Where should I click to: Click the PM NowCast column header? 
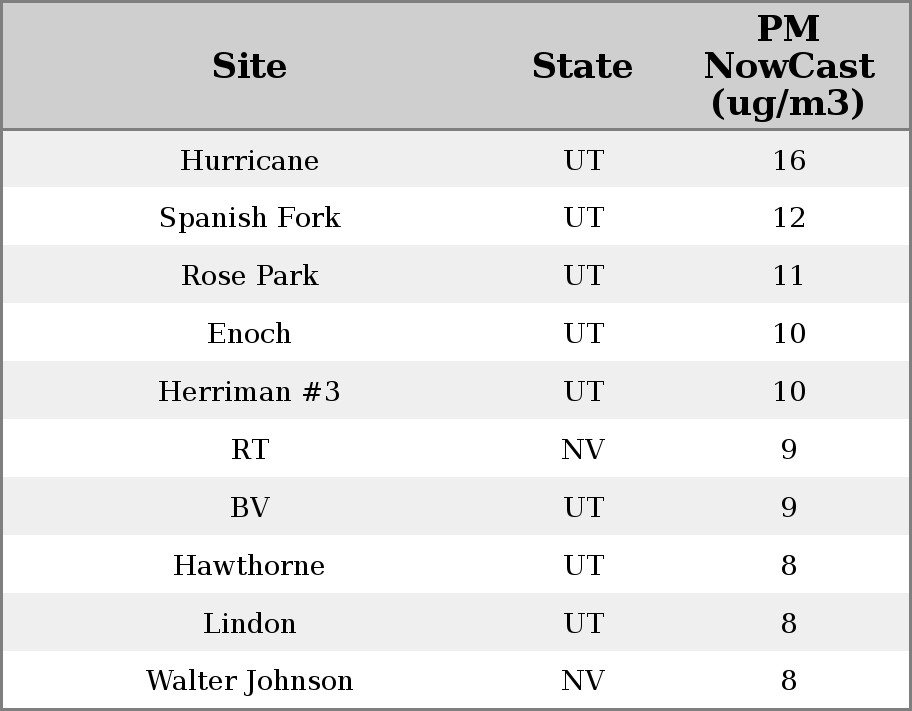pos(788,66)
